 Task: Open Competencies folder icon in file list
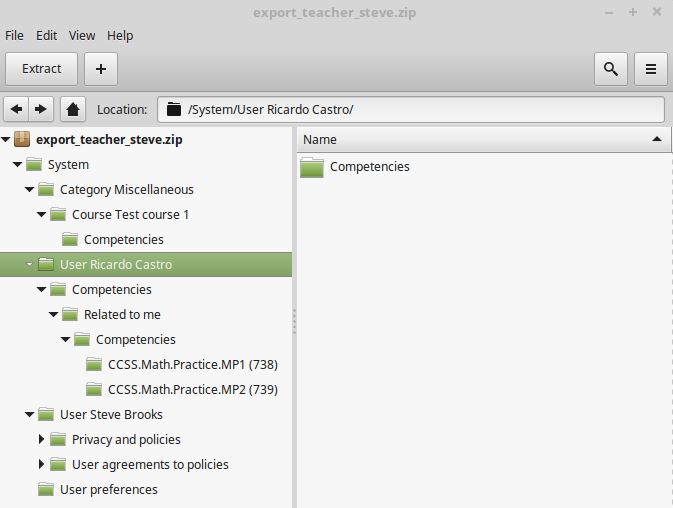312,167
